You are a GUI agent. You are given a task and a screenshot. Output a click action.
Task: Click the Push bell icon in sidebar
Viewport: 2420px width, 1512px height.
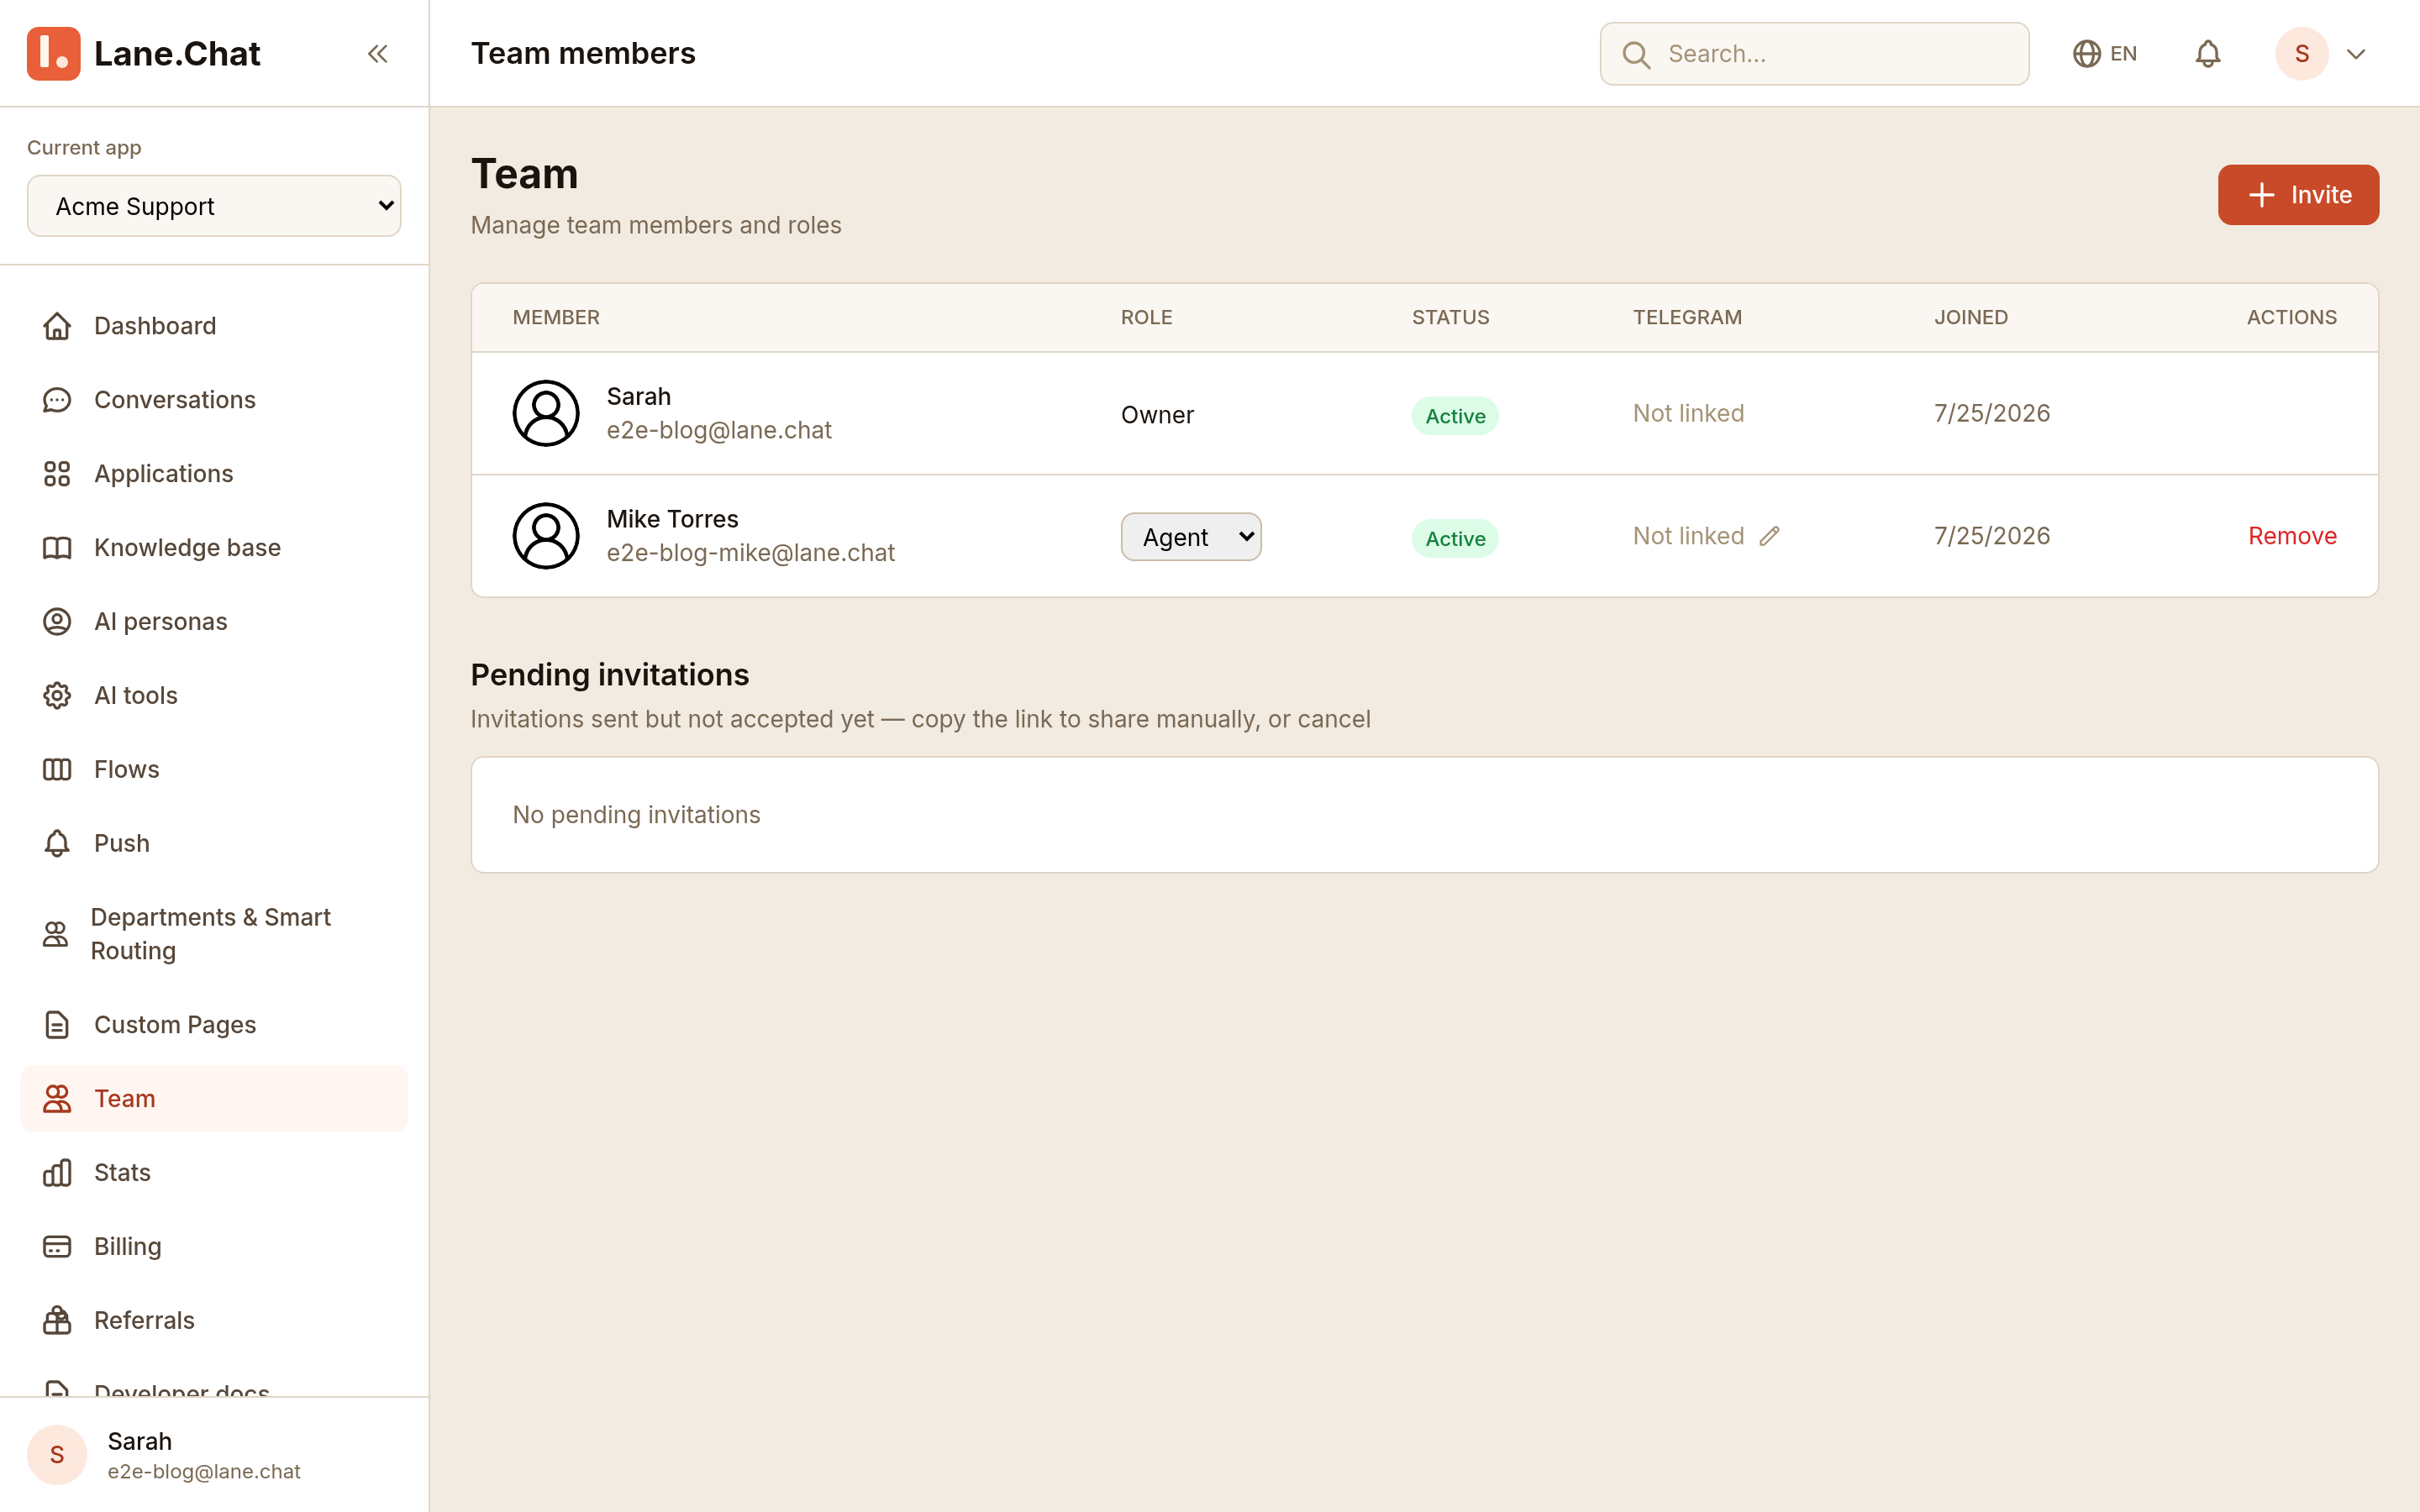click(57, 843)
